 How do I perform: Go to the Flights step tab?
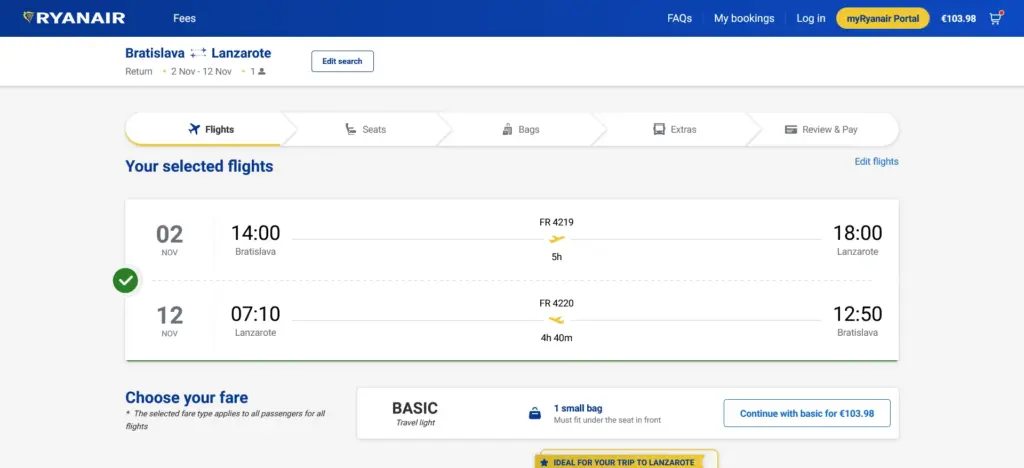[204, 129]
